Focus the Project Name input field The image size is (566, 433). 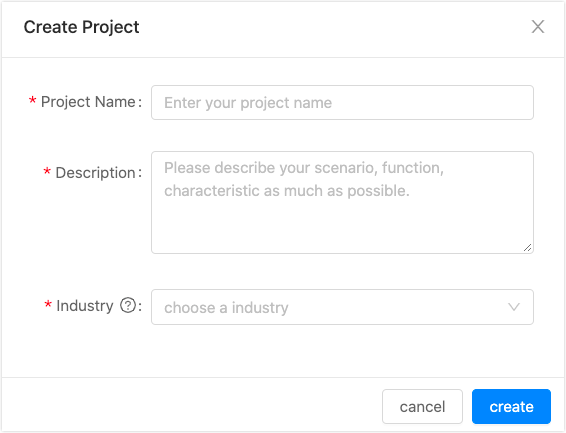(x=342, y=102)
